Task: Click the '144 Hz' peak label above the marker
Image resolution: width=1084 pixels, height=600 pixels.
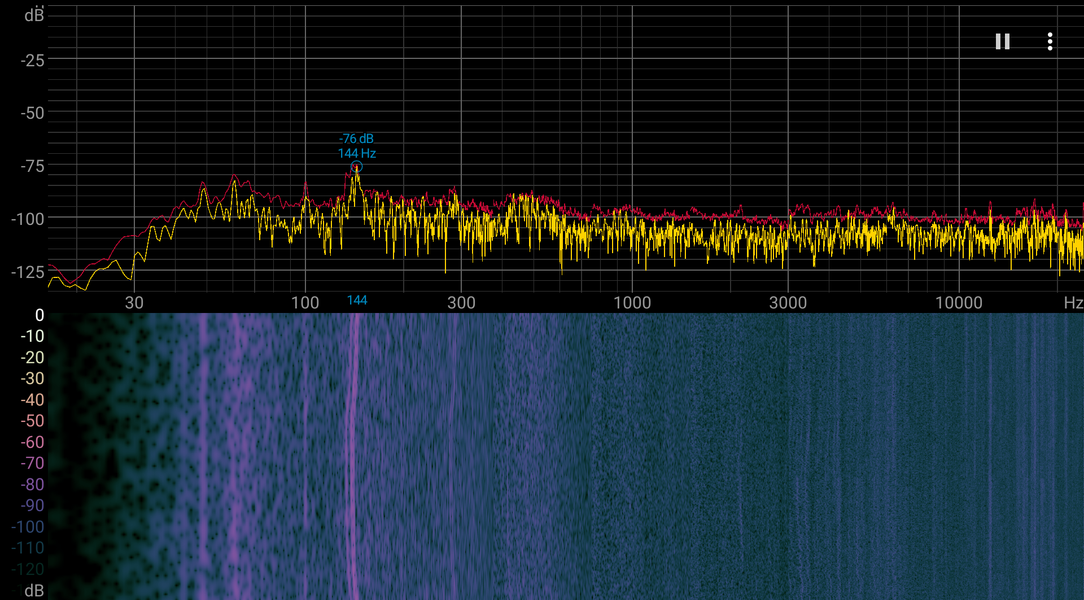Action: click(x=357, y=153)
